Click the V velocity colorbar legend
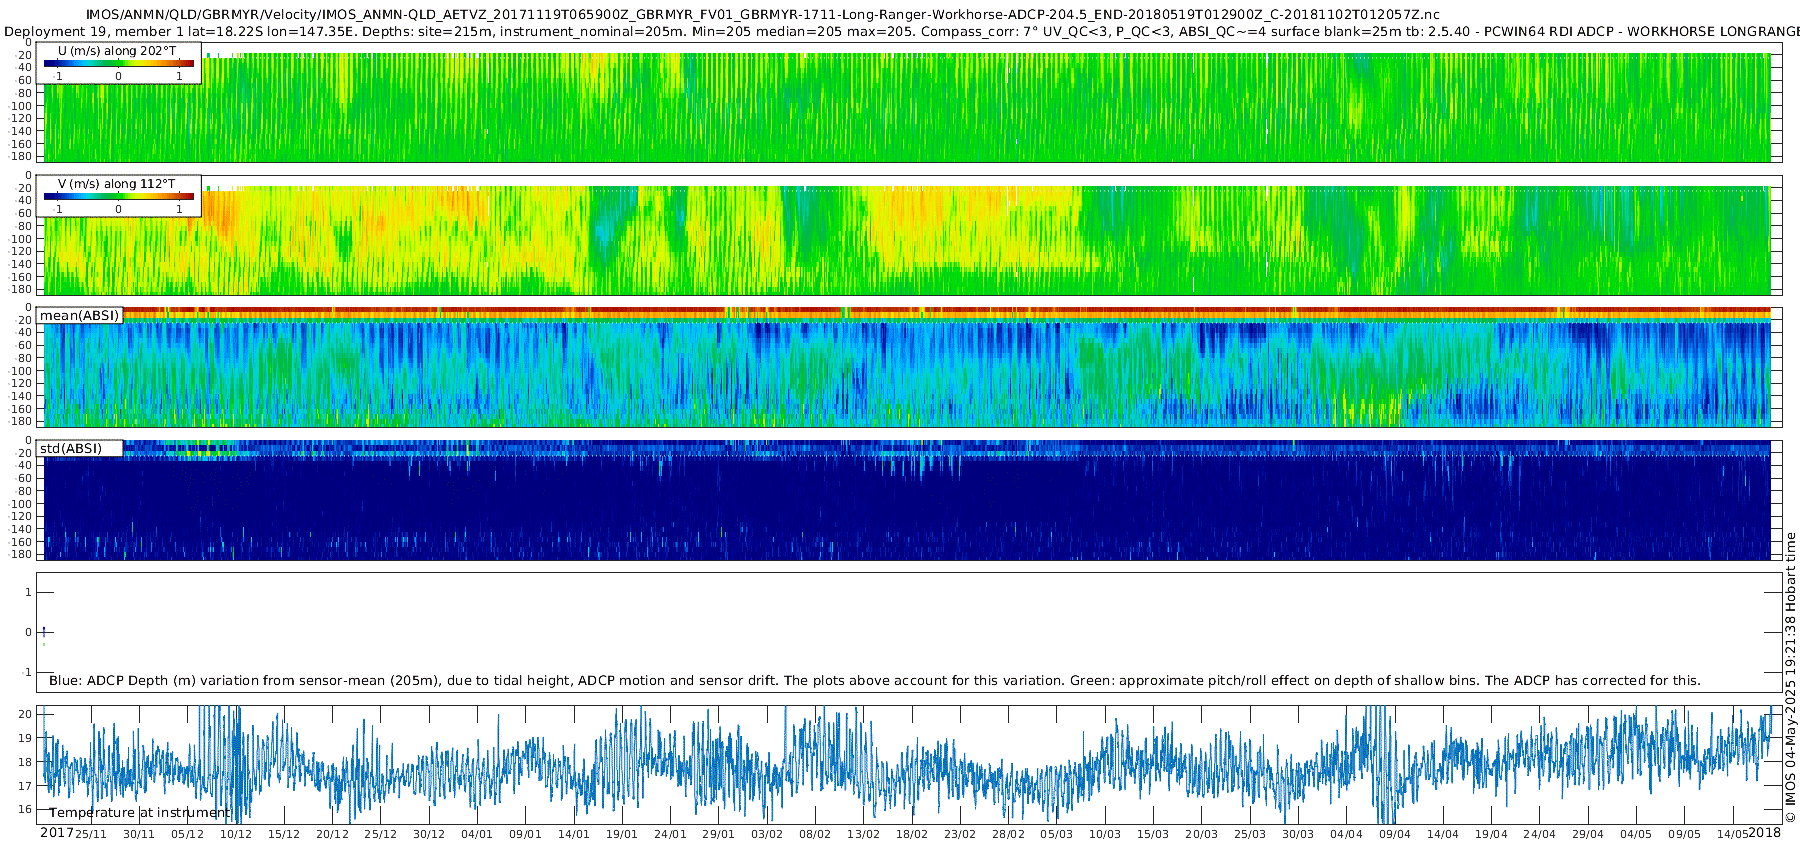The width and height of the screenshot is (1800, 850). (x=119, y=197)
